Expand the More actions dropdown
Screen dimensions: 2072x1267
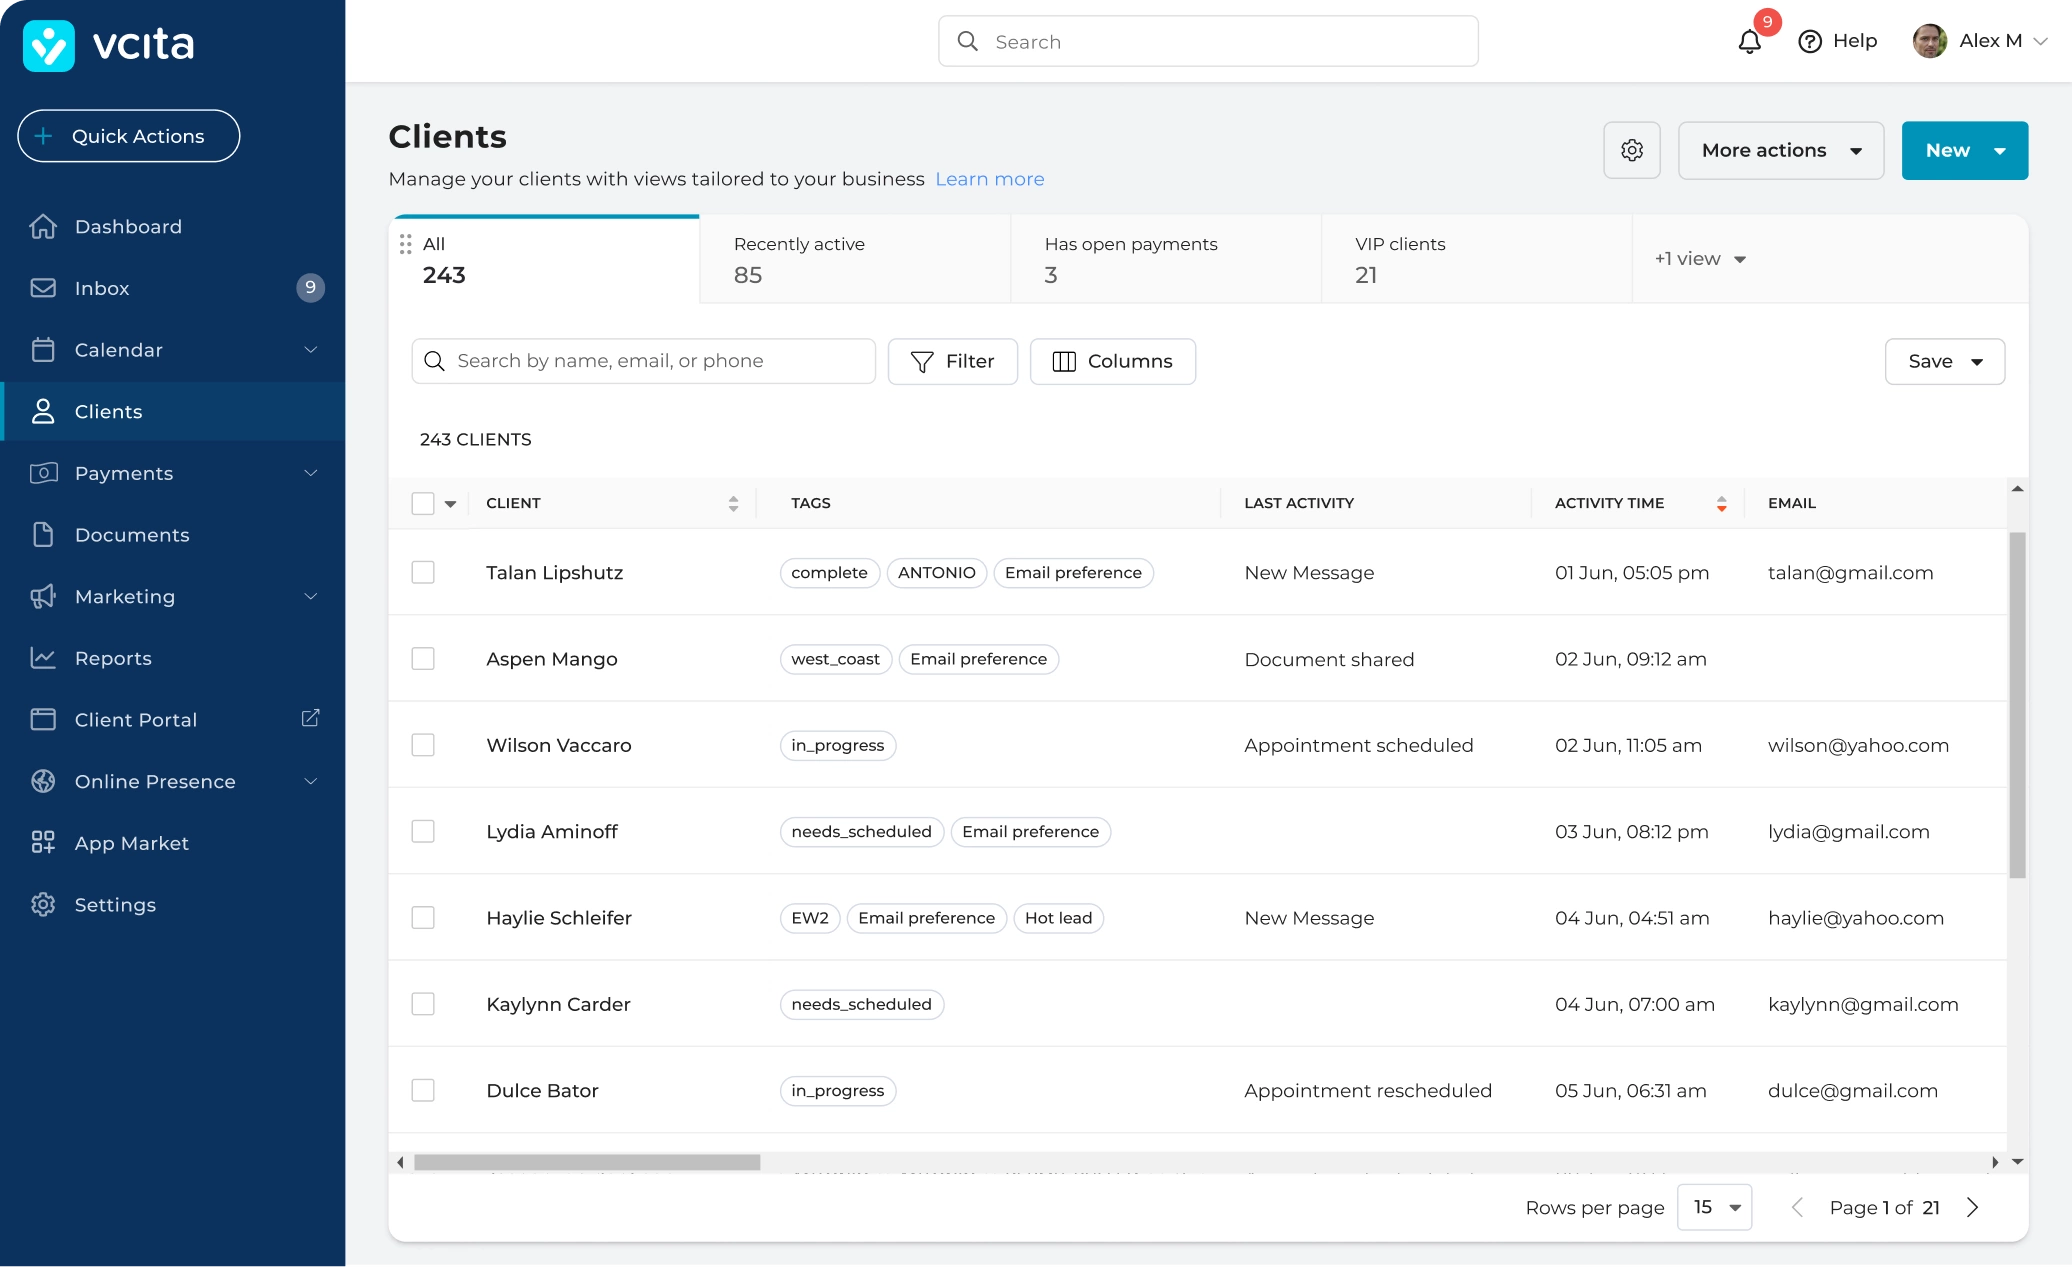[1781, 150]
